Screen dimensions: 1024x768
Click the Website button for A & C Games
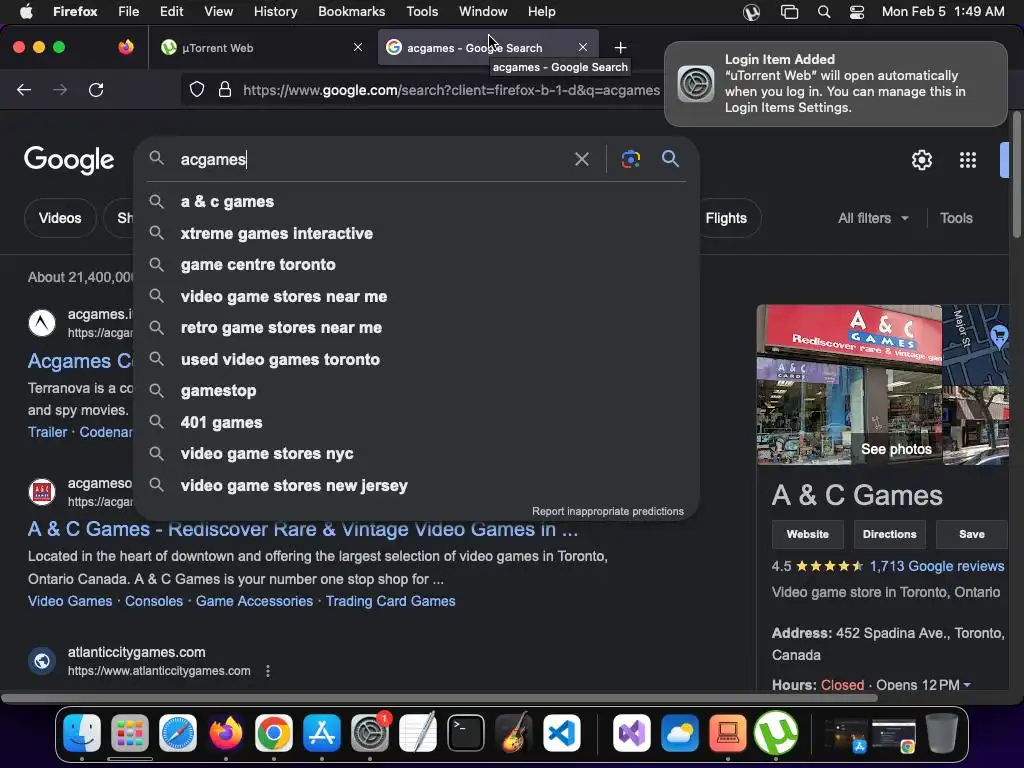(807, 534)
